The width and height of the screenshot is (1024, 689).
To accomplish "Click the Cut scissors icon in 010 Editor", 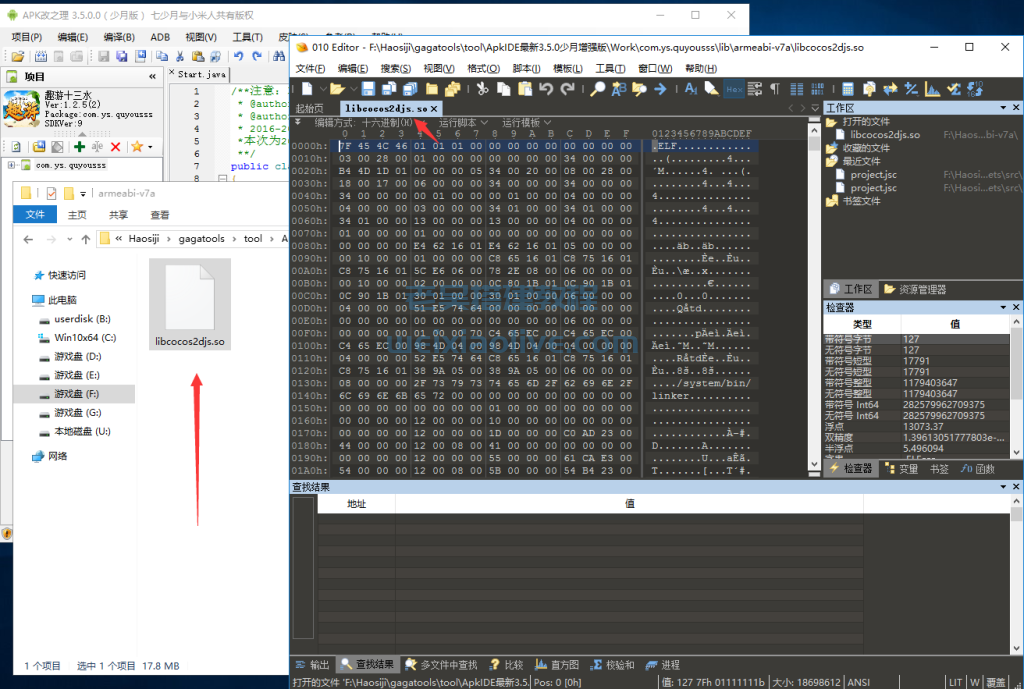I will [x=481, y=89].
